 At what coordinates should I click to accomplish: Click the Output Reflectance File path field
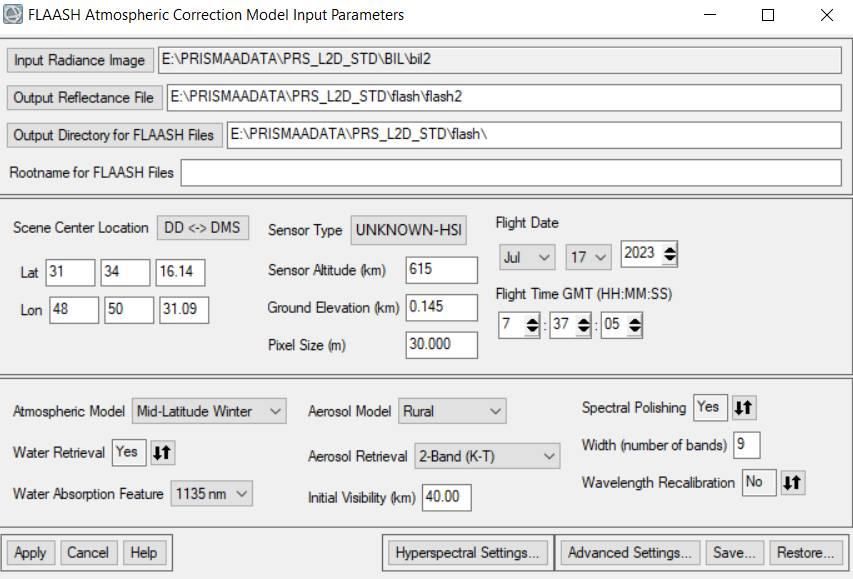coord(504,97)
